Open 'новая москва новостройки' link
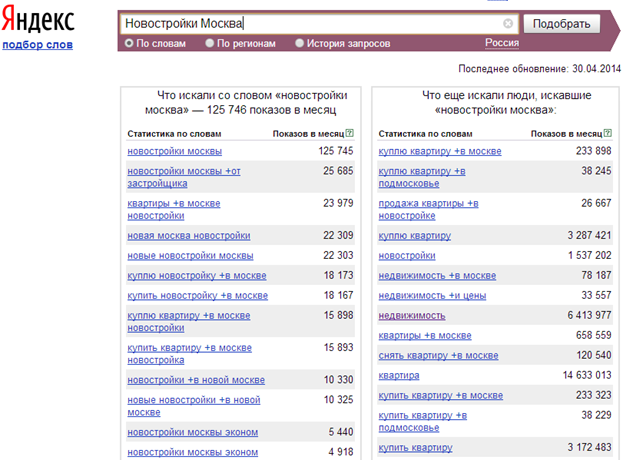The width and height of the screenshot is (623, 460). tap(189, 236)
